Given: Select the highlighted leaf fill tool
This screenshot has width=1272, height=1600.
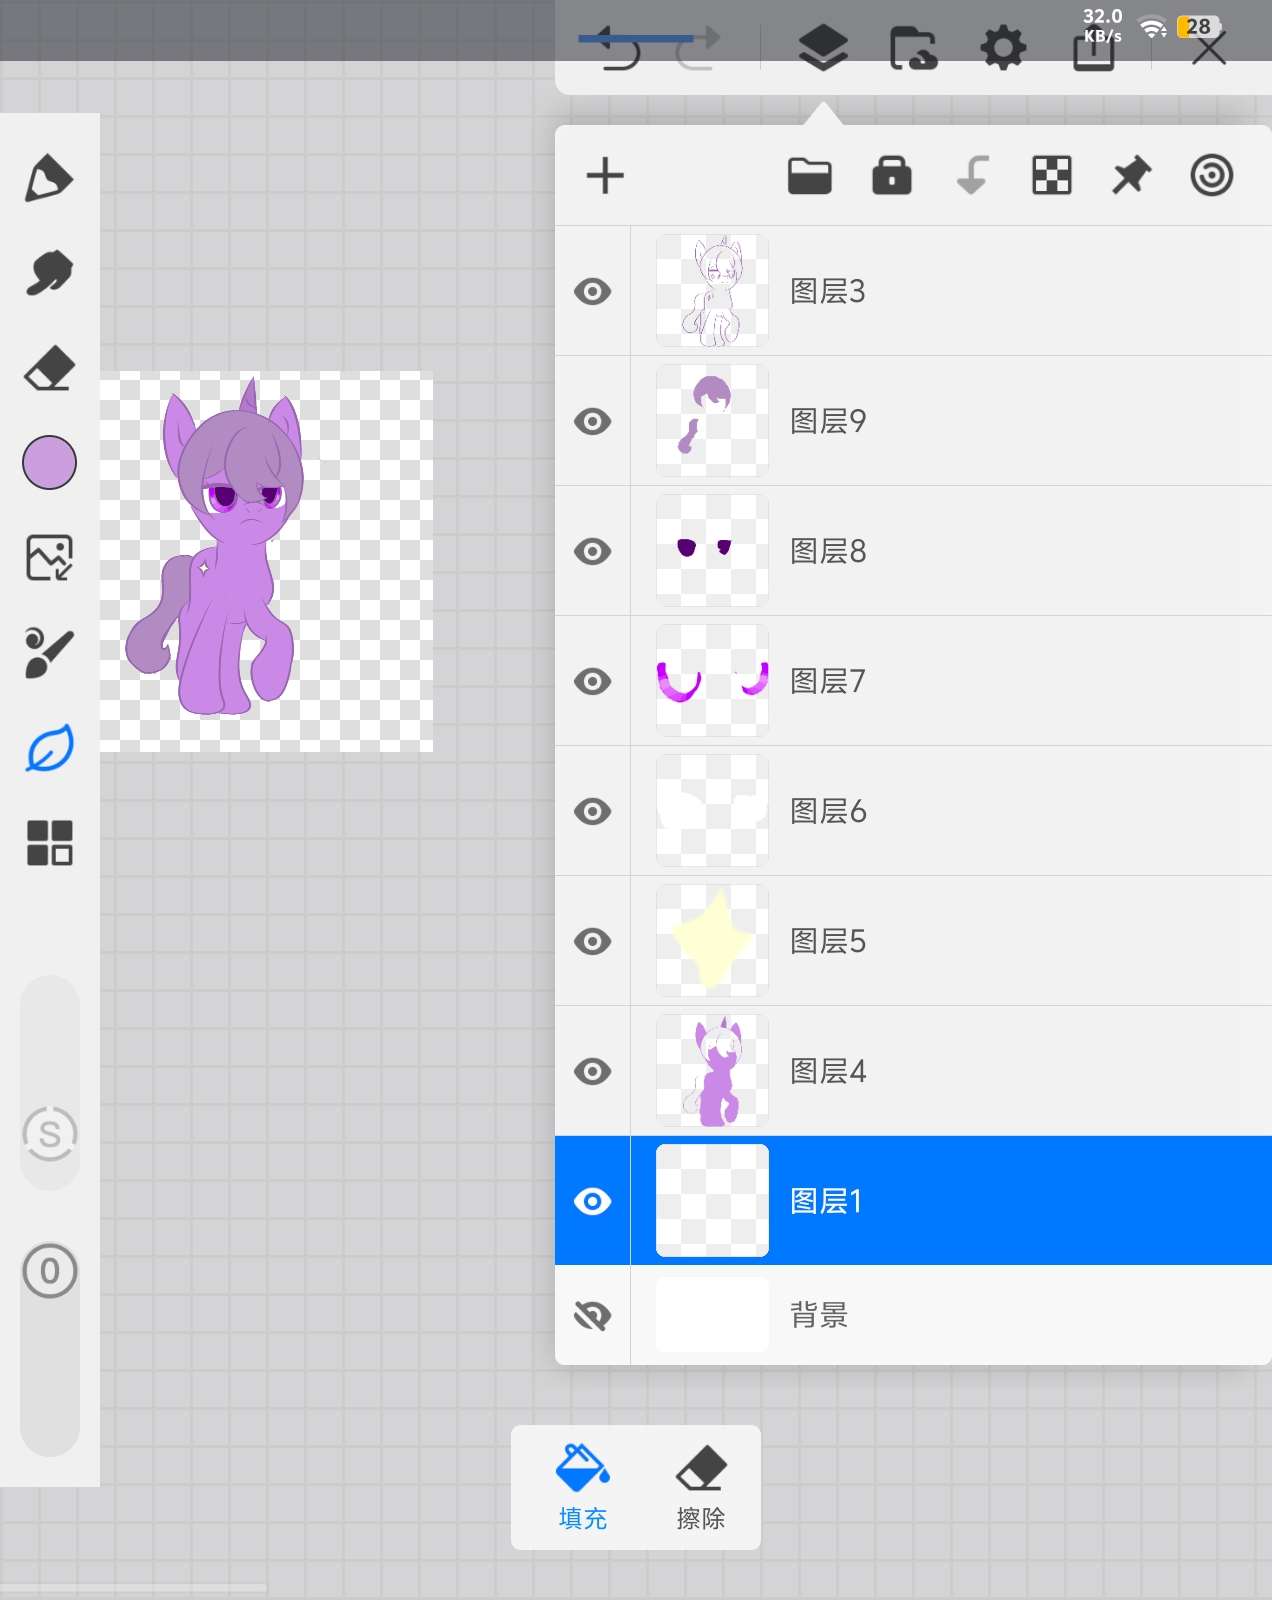Looking at the screenshot, I should point(49,748).
